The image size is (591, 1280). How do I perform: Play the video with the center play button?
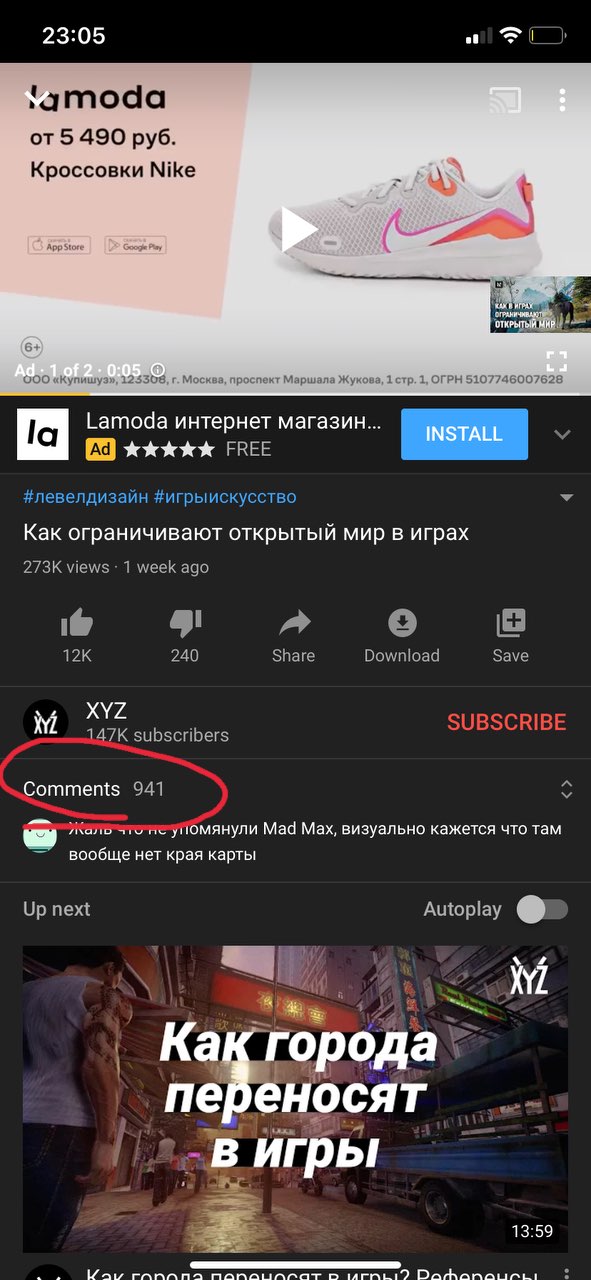click(x=298, y=230)
